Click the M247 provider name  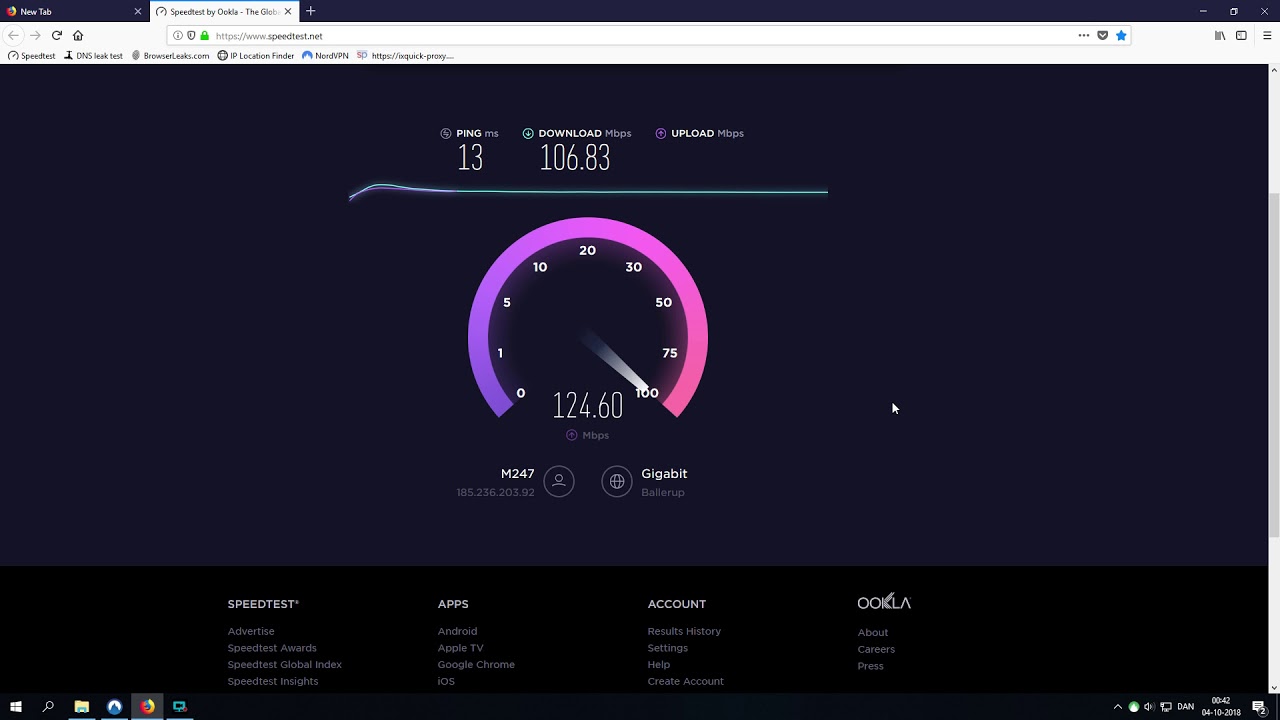pos(518,474)
